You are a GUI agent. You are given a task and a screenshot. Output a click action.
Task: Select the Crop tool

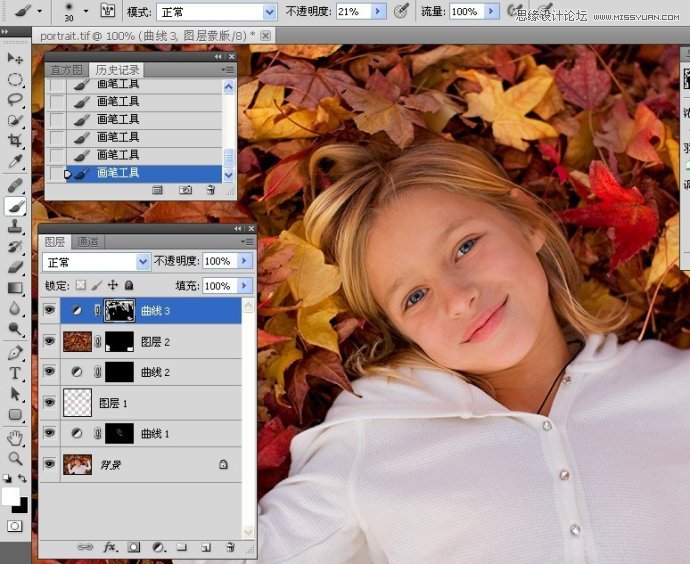pyautogui.click(x=15, y=142)
